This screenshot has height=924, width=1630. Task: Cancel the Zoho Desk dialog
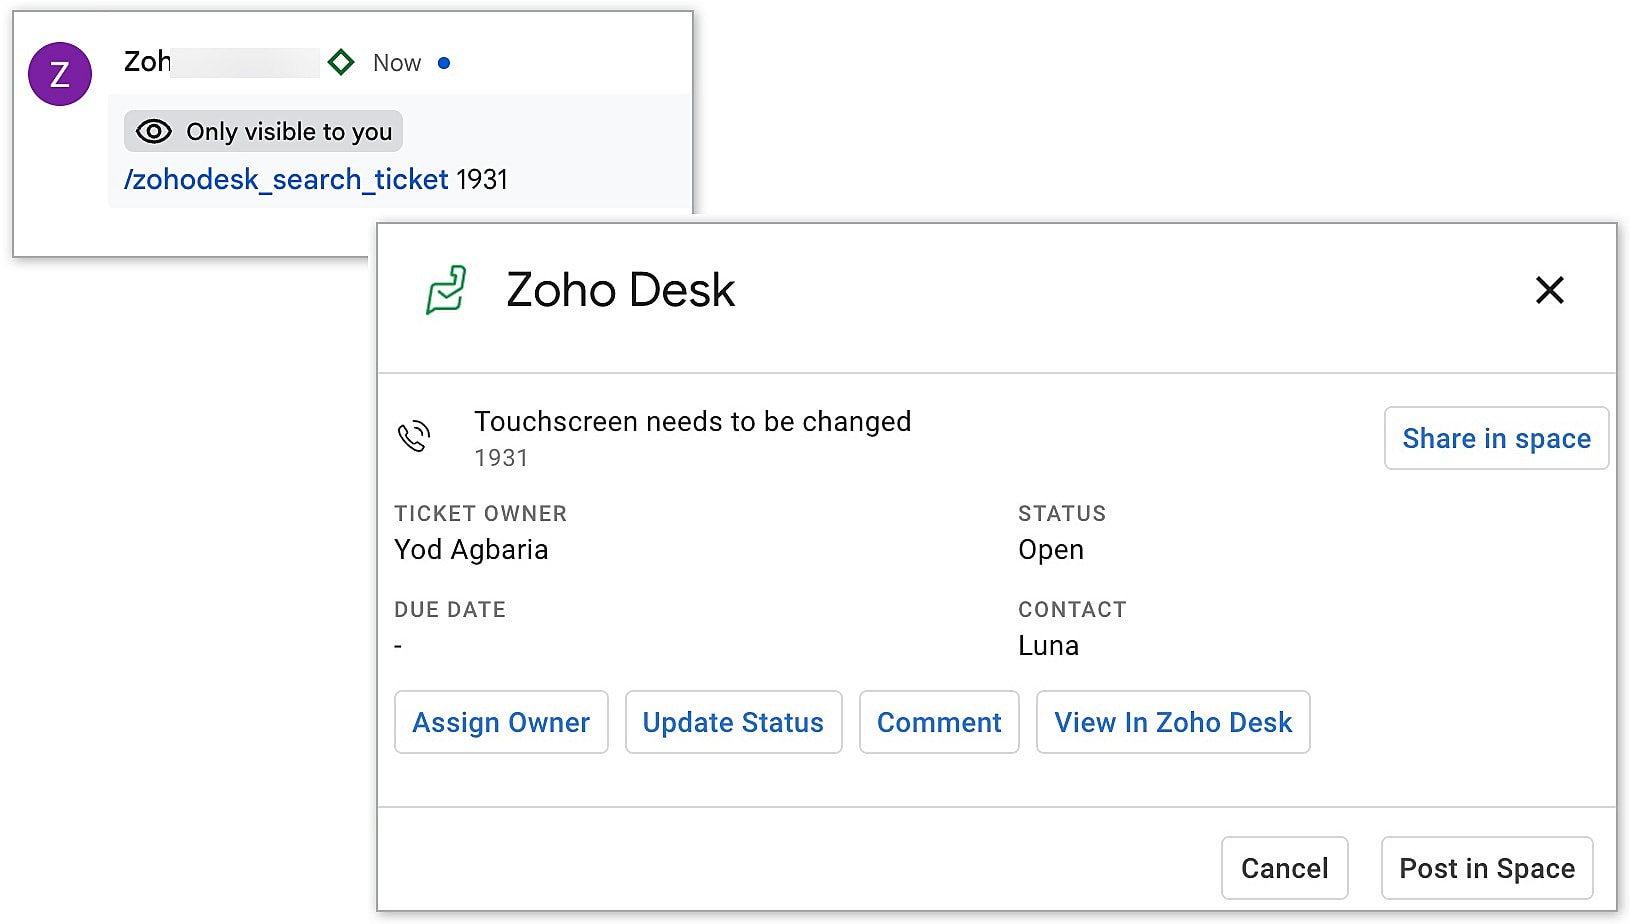1284,868
